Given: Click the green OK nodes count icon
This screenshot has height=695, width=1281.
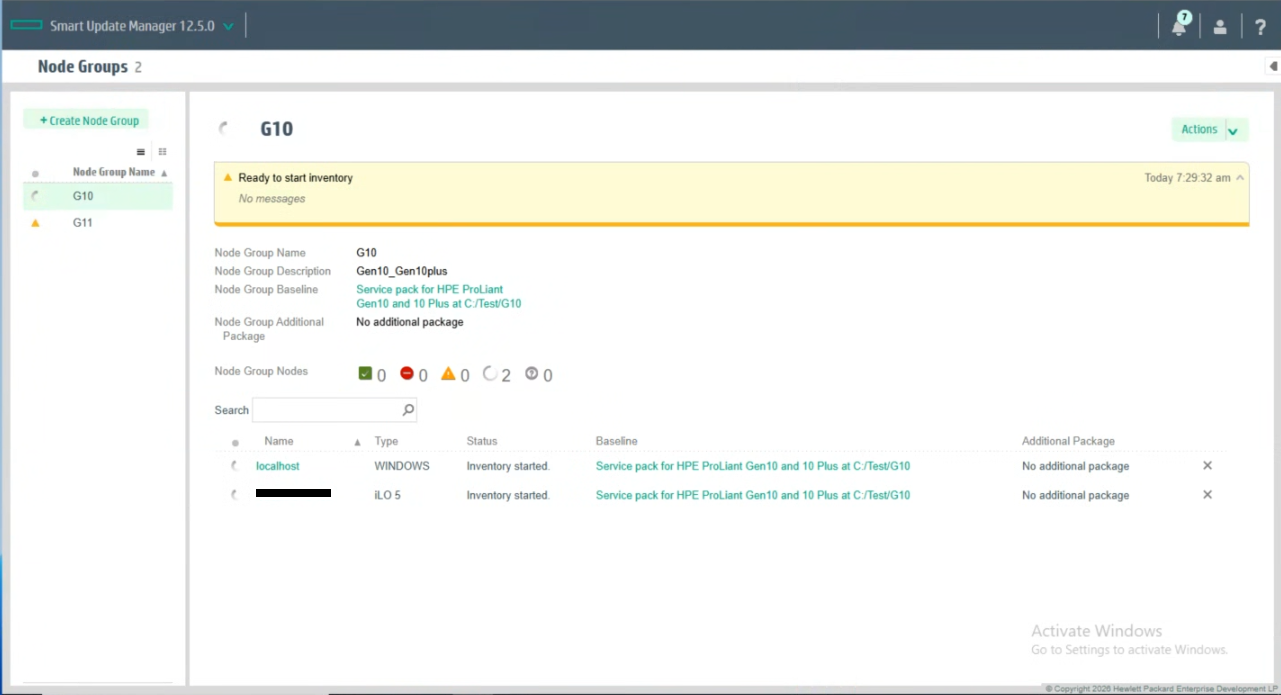Looking at the screenshot, I should pos(365,374).
